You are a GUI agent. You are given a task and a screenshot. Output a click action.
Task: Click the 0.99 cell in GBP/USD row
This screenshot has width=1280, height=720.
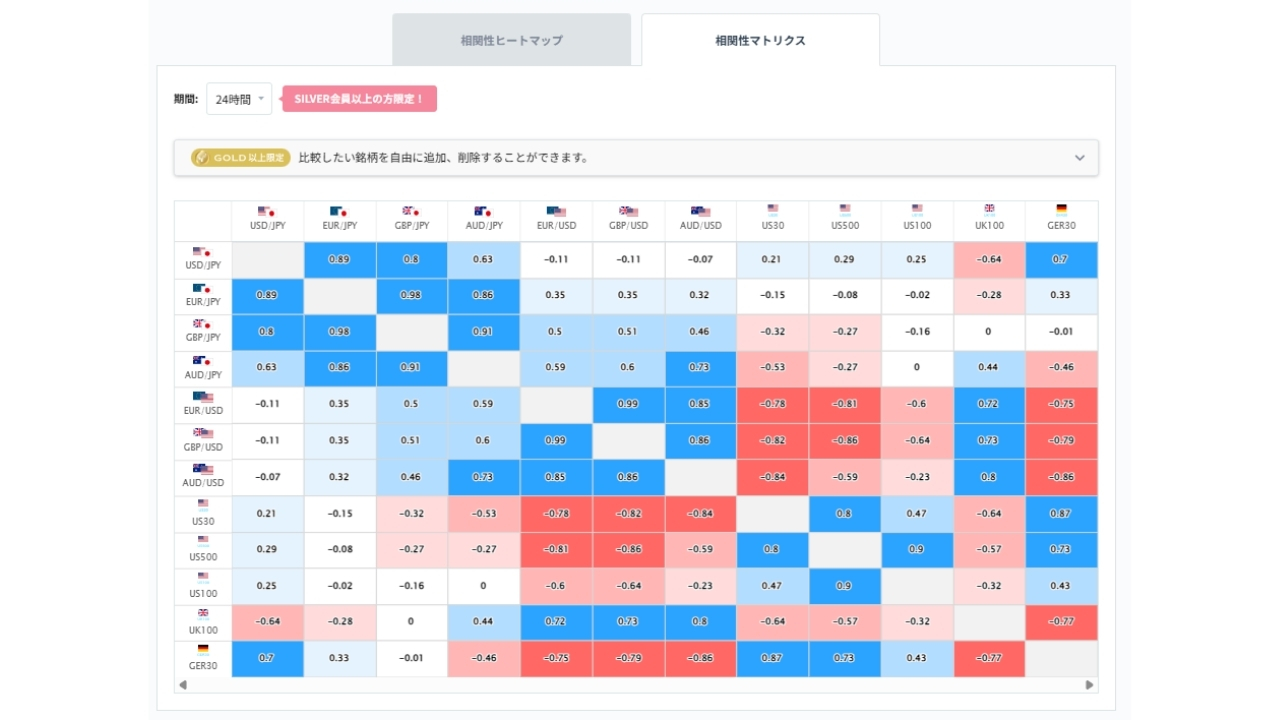pyautogui.click(x=556, y=441)
